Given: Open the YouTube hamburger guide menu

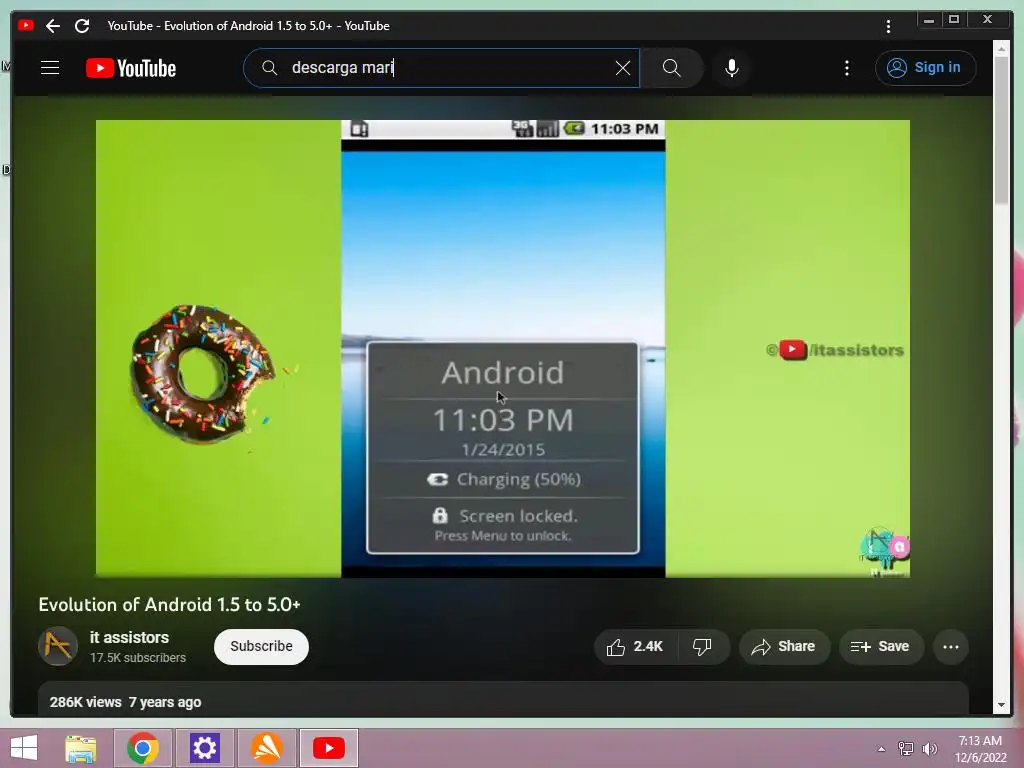Looking at the screenshot, I should [x=50, y=68].
